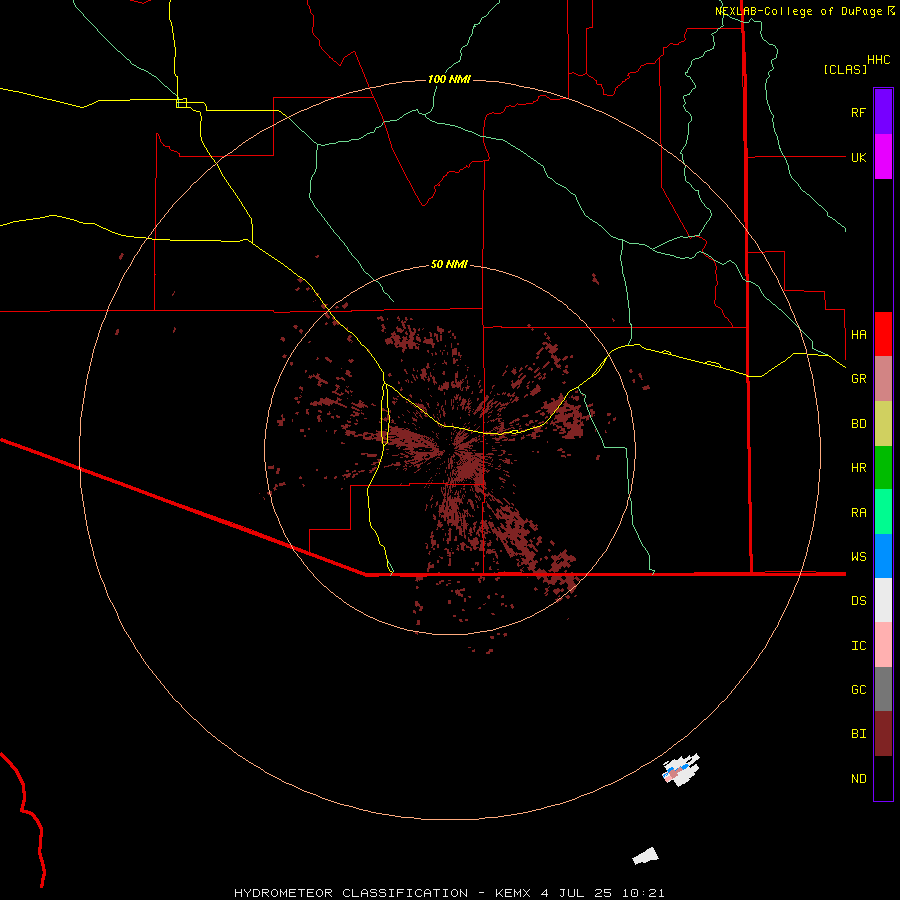900x900 pixels.
Task: Click the magenta UK legend color swatch
Action: point(883,157)
